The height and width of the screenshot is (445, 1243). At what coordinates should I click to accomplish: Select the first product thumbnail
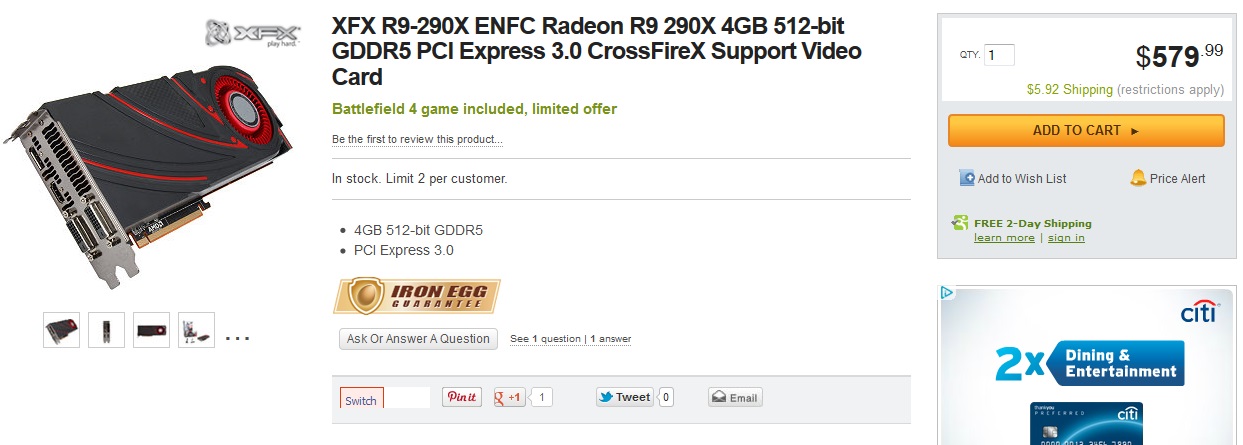61,330
